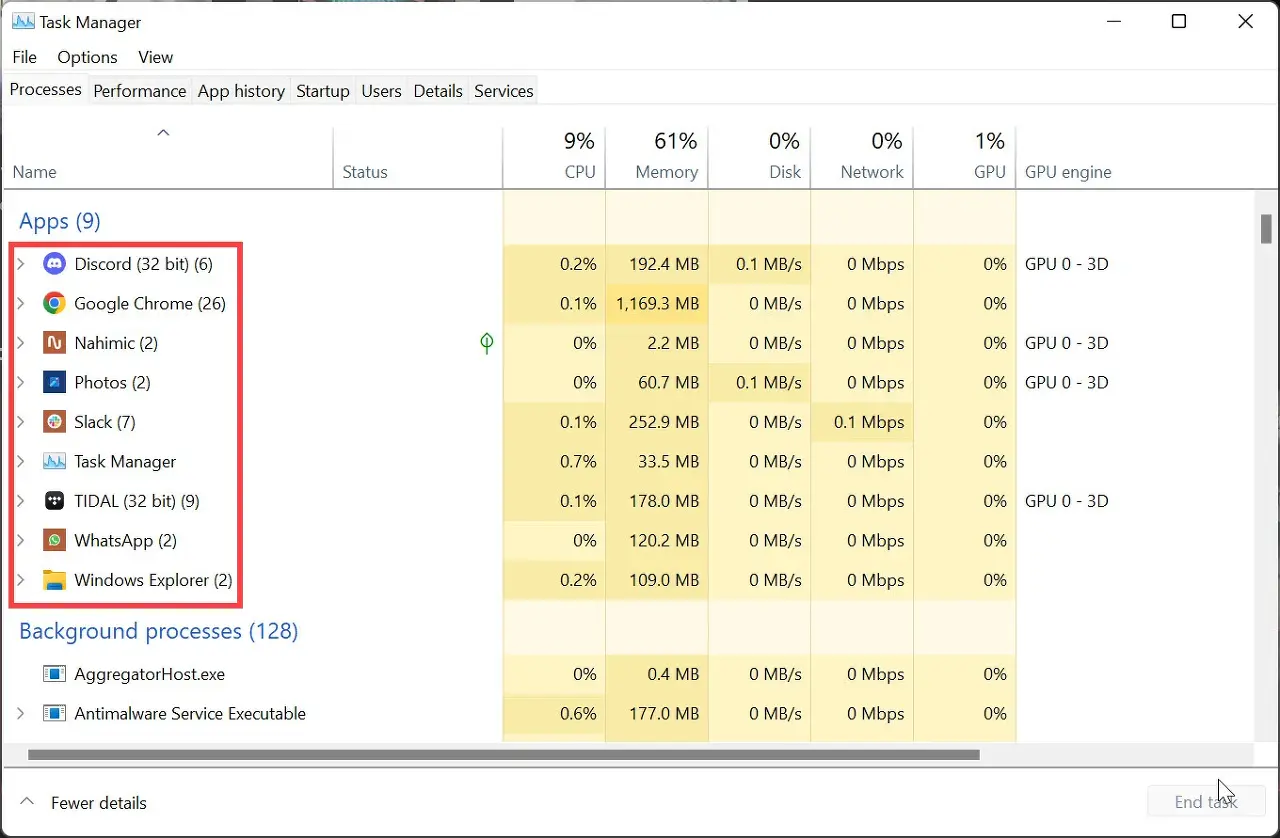The image size is (1280, 838).
Task: Click Photos' 60.7 MB memory value
Action: [x=669, y=382]
